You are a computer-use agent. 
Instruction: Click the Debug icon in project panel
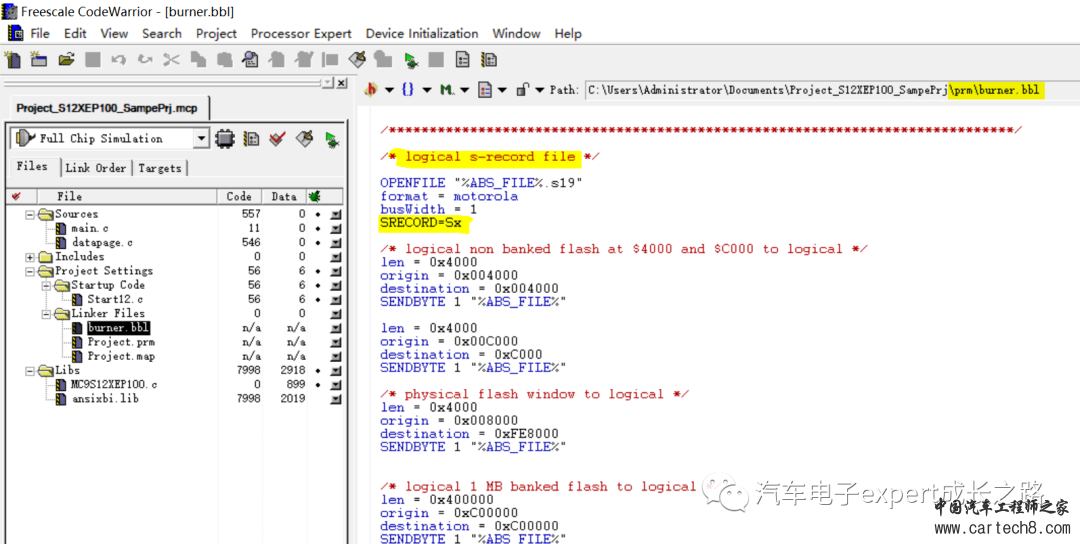tap(332, 140)
